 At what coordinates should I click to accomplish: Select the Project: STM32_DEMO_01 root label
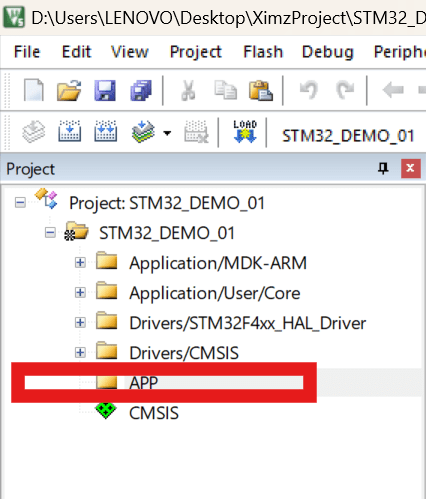[x=167, y=203]
